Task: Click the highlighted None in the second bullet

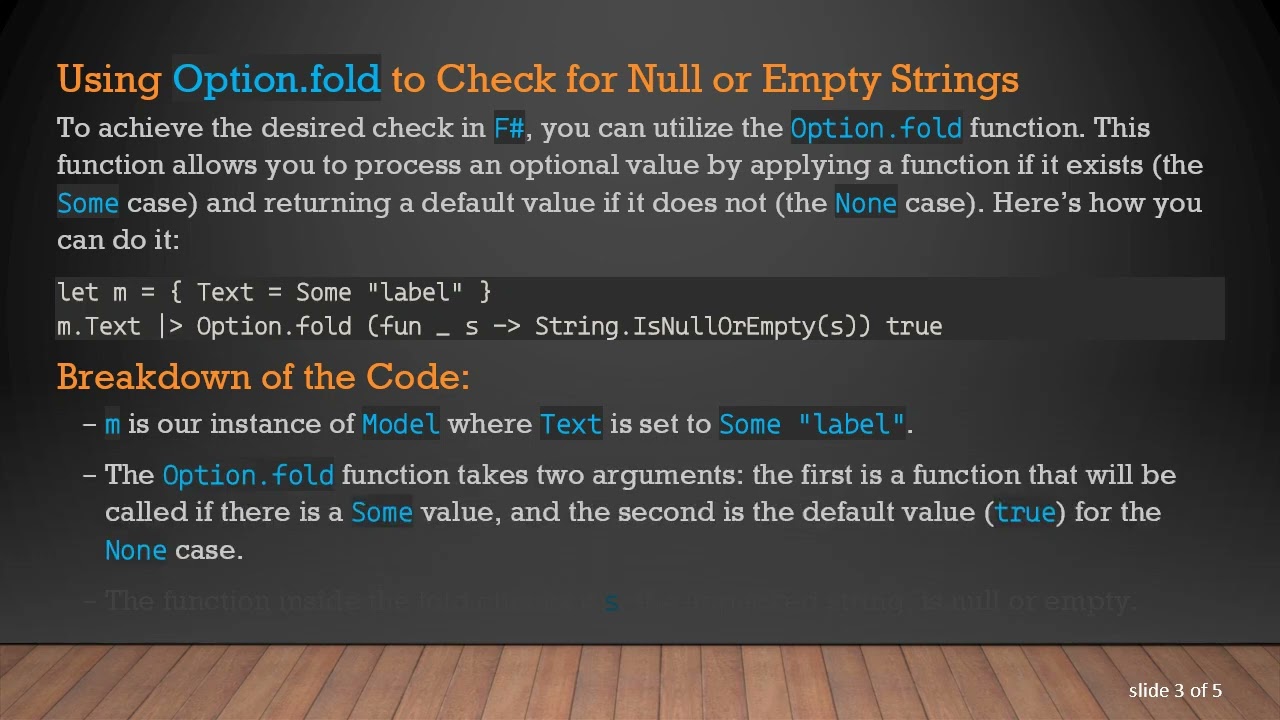Action: 135,550
